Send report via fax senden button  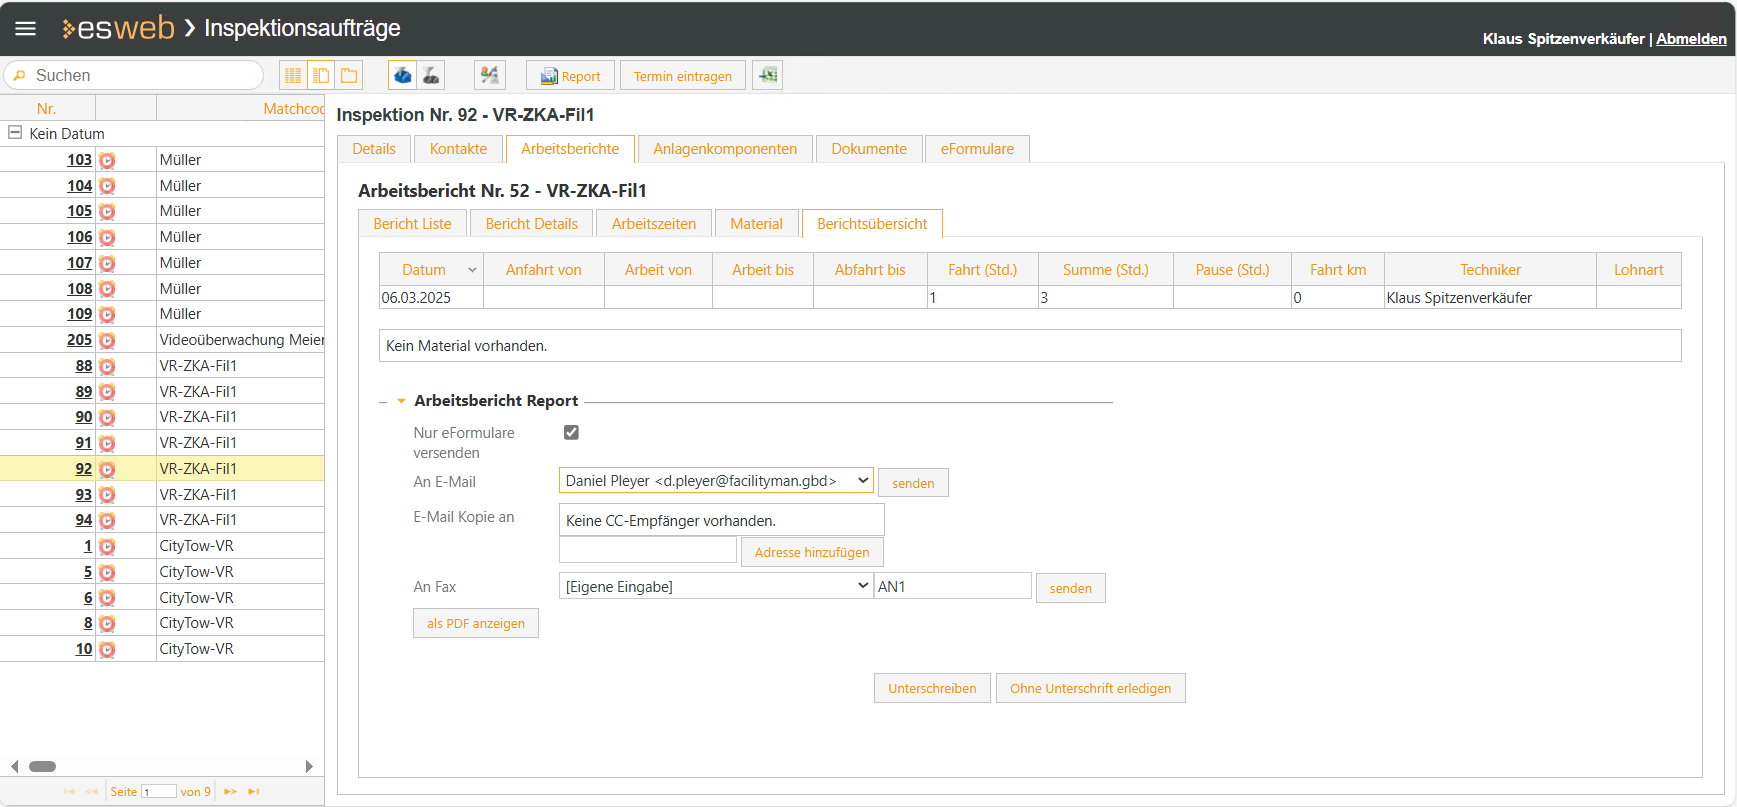pos(1070,588)
